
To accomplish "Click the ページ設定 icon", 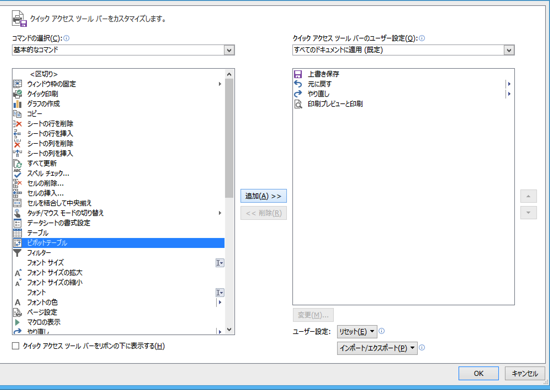I will [17, 312].
